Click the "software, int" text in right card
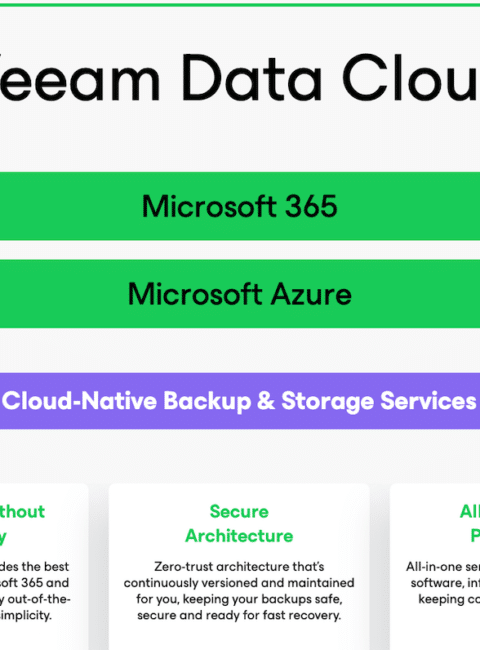 445,583
